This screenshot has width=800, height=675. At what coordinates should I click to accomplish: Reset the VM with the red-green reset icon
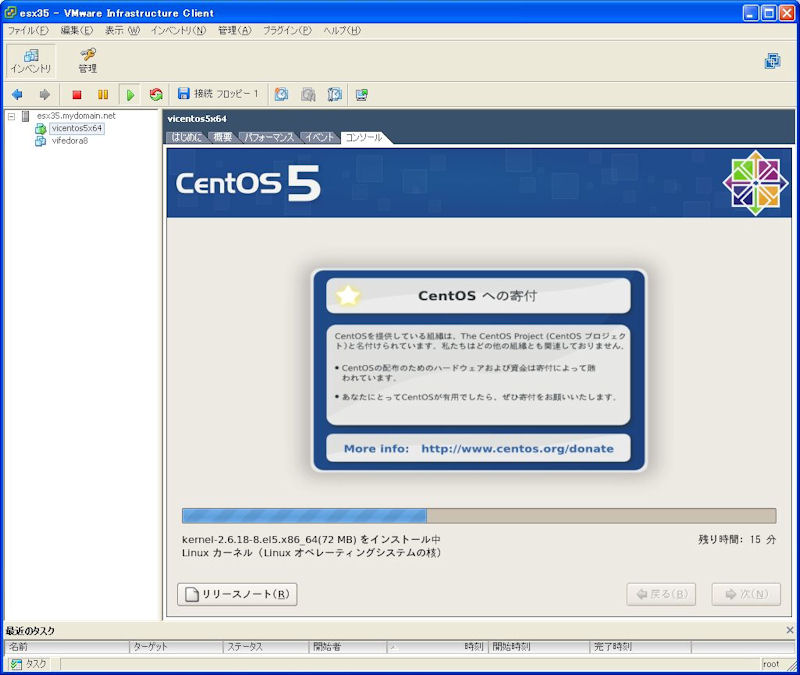156,94
